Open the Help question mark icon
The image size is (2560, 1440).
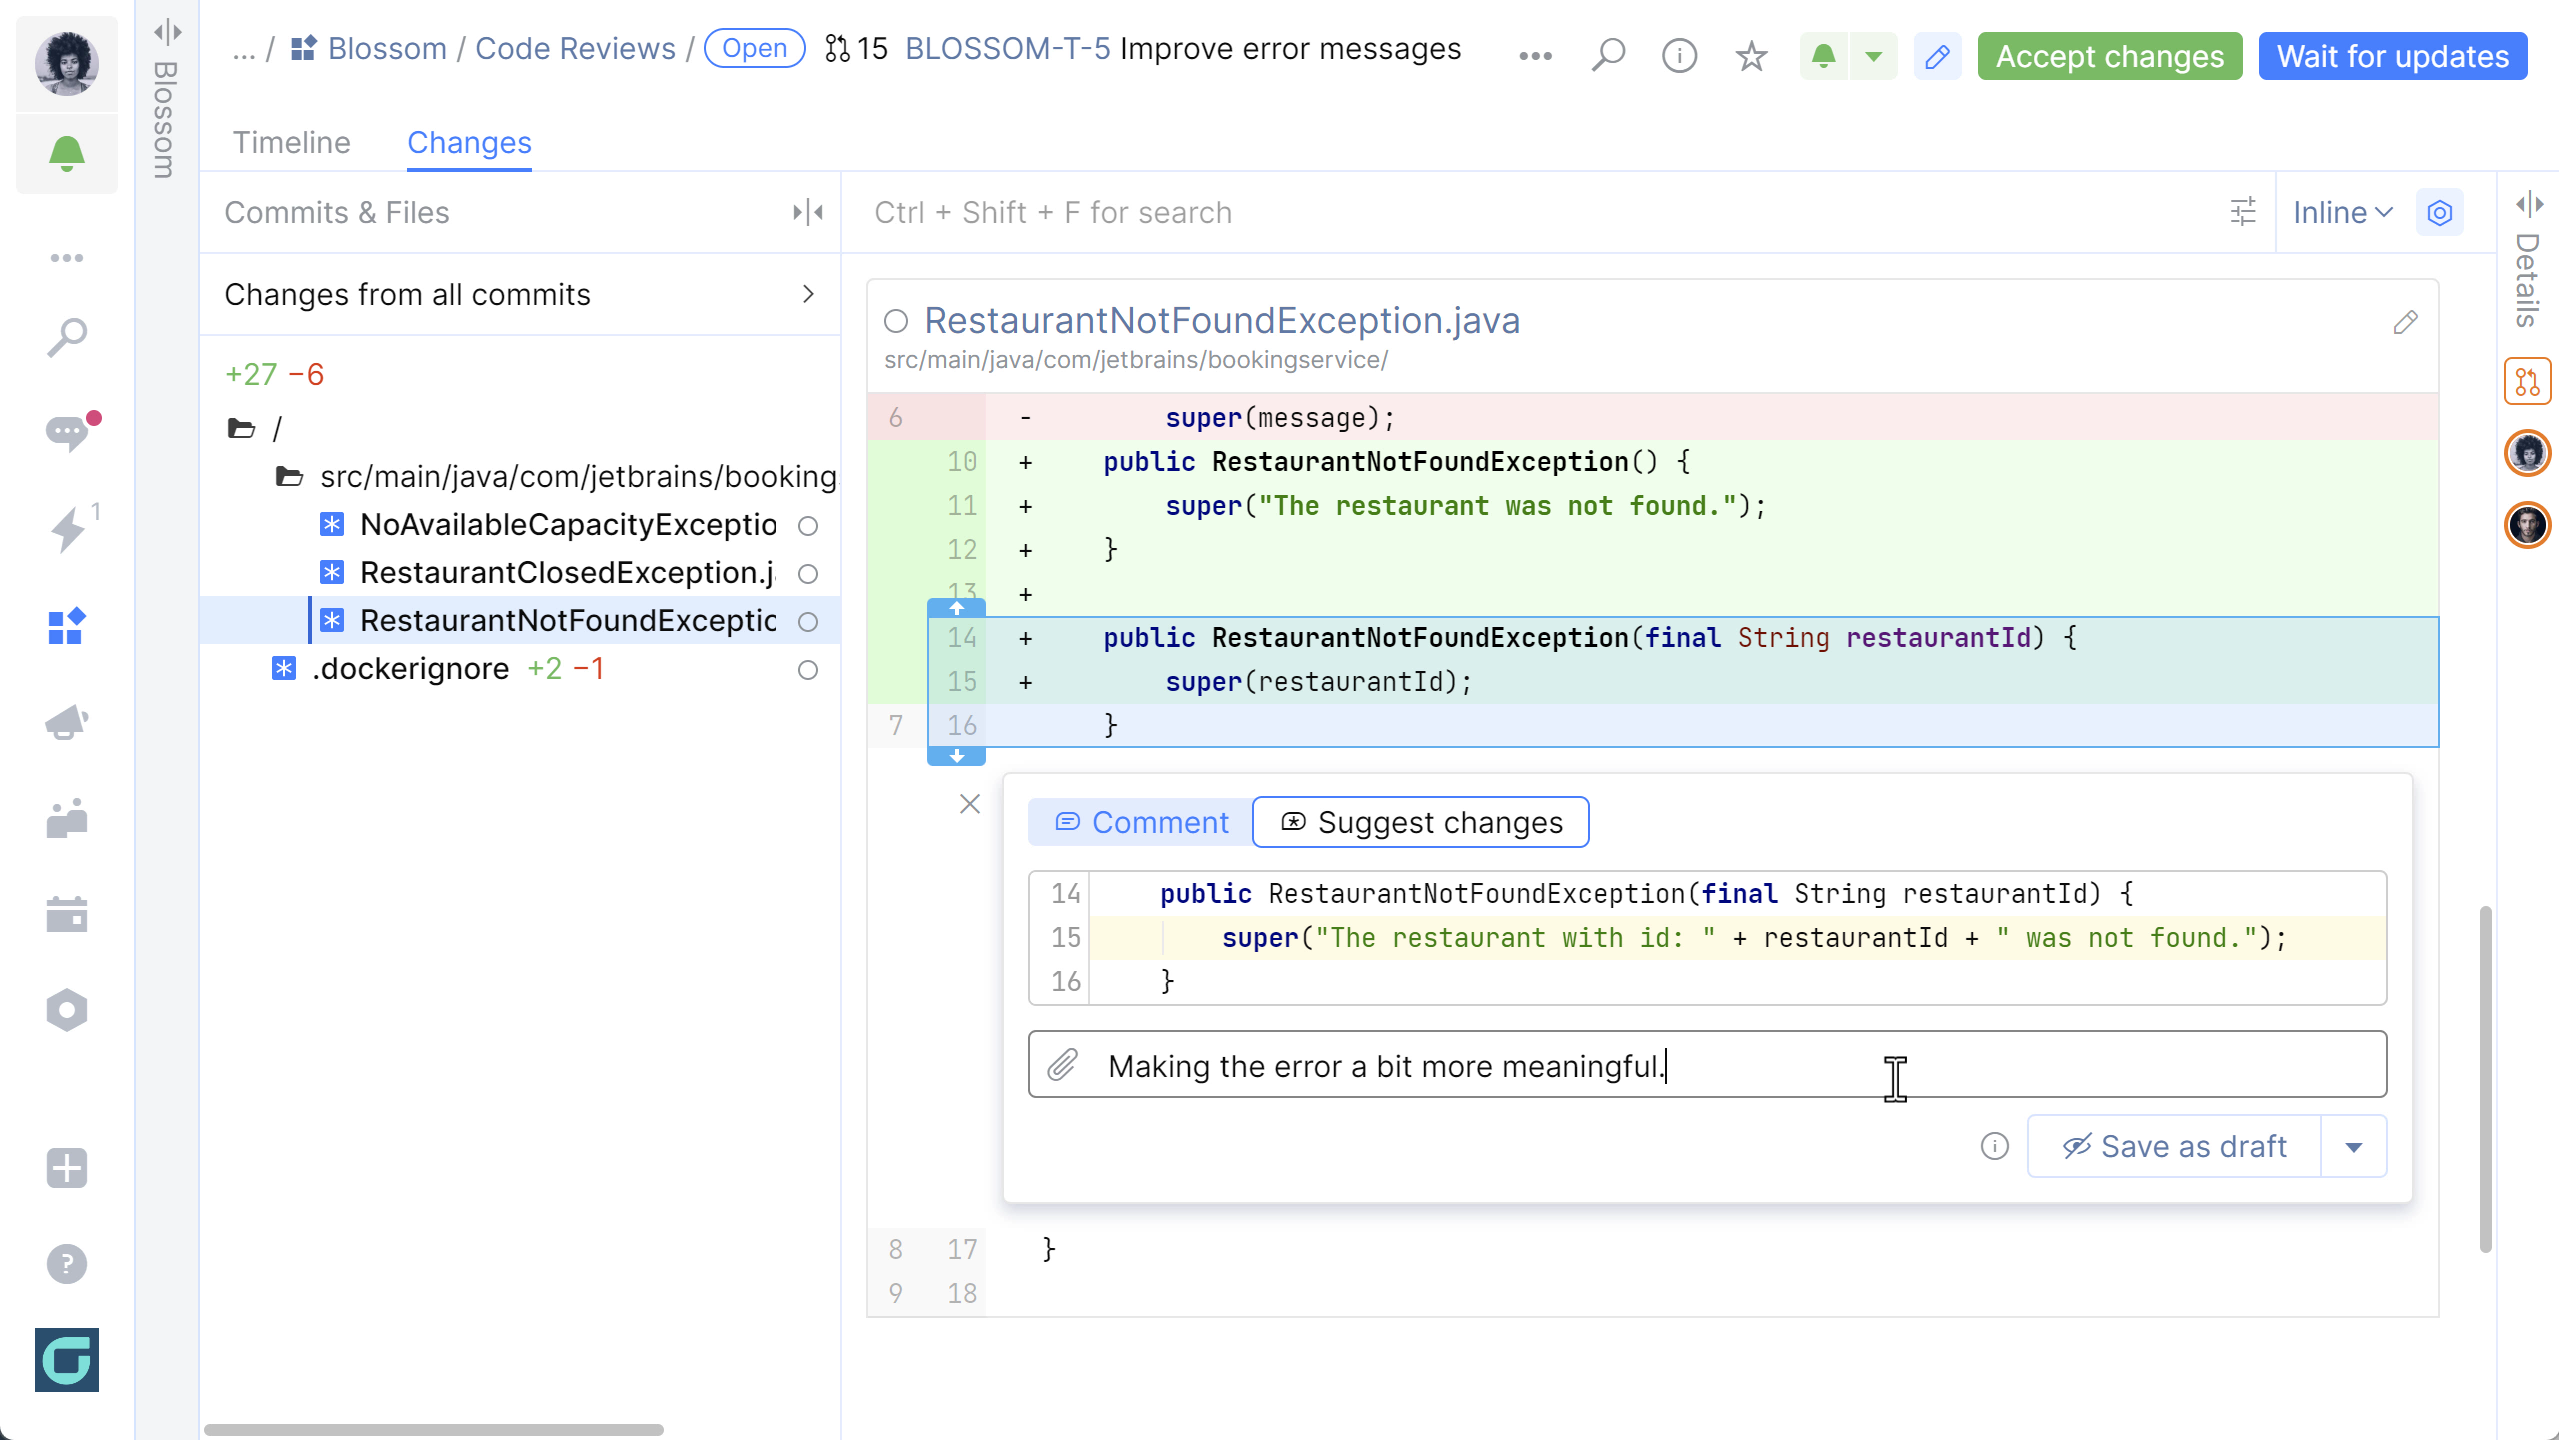(67, 1264)
